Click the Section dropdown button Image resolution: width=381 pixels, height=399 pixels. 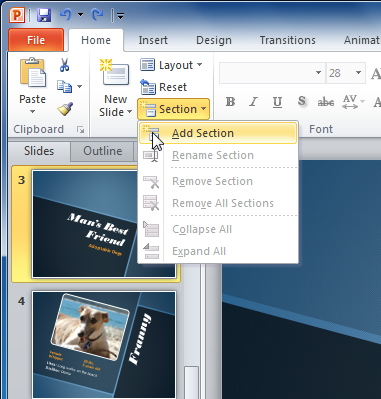[173, 109]
